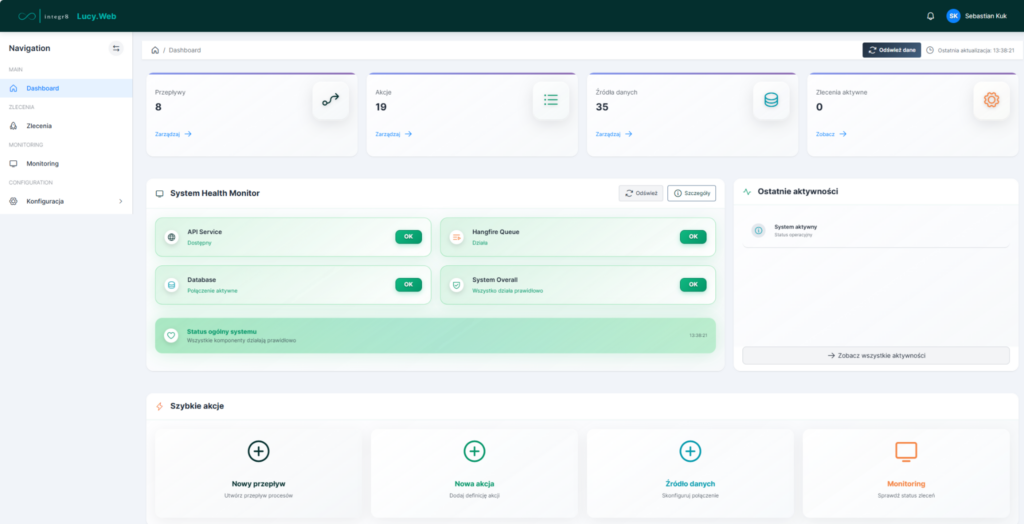The height and width of the screenshot is (524, 1024).
Task: Select the Nowy przepływ quick action label
Action: pos(259,484)
